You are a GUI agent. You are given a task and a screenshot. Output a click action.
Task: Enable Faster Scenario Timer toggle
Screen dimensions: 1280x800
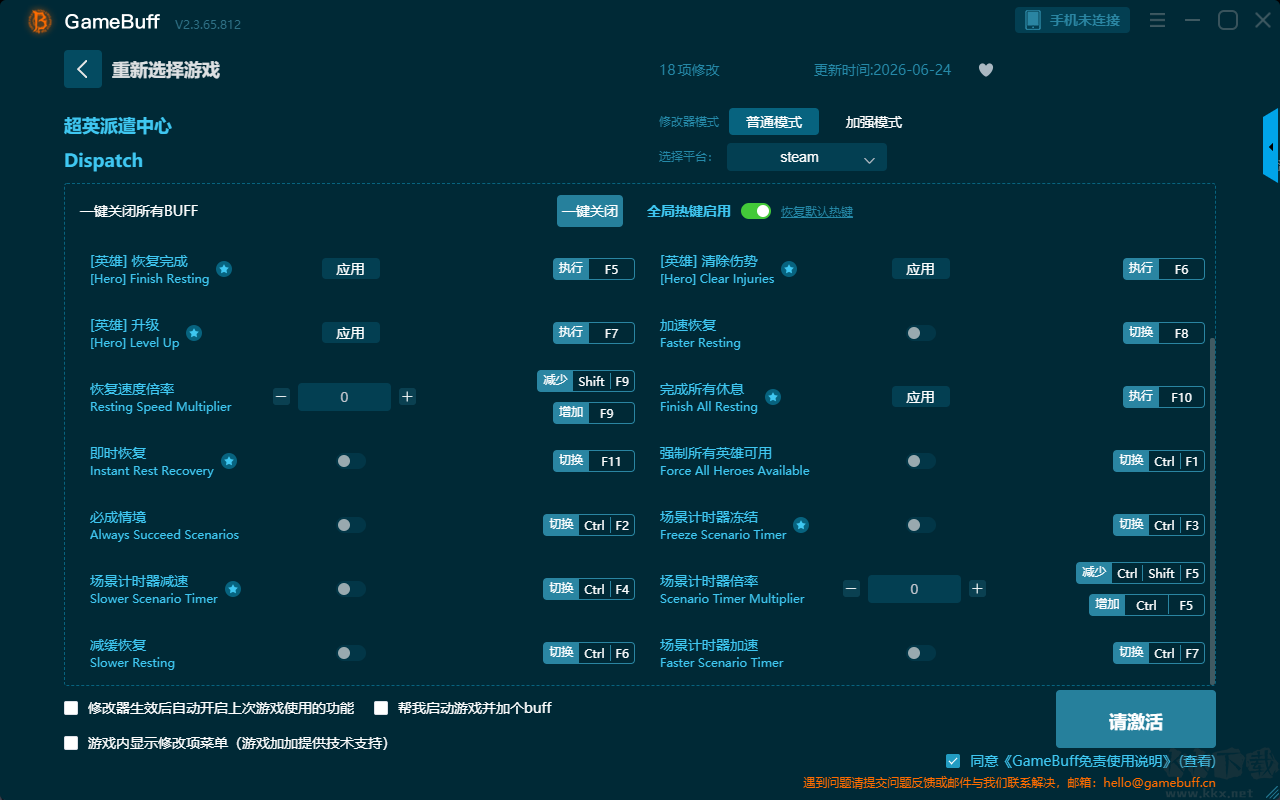(x=921, y=653)
